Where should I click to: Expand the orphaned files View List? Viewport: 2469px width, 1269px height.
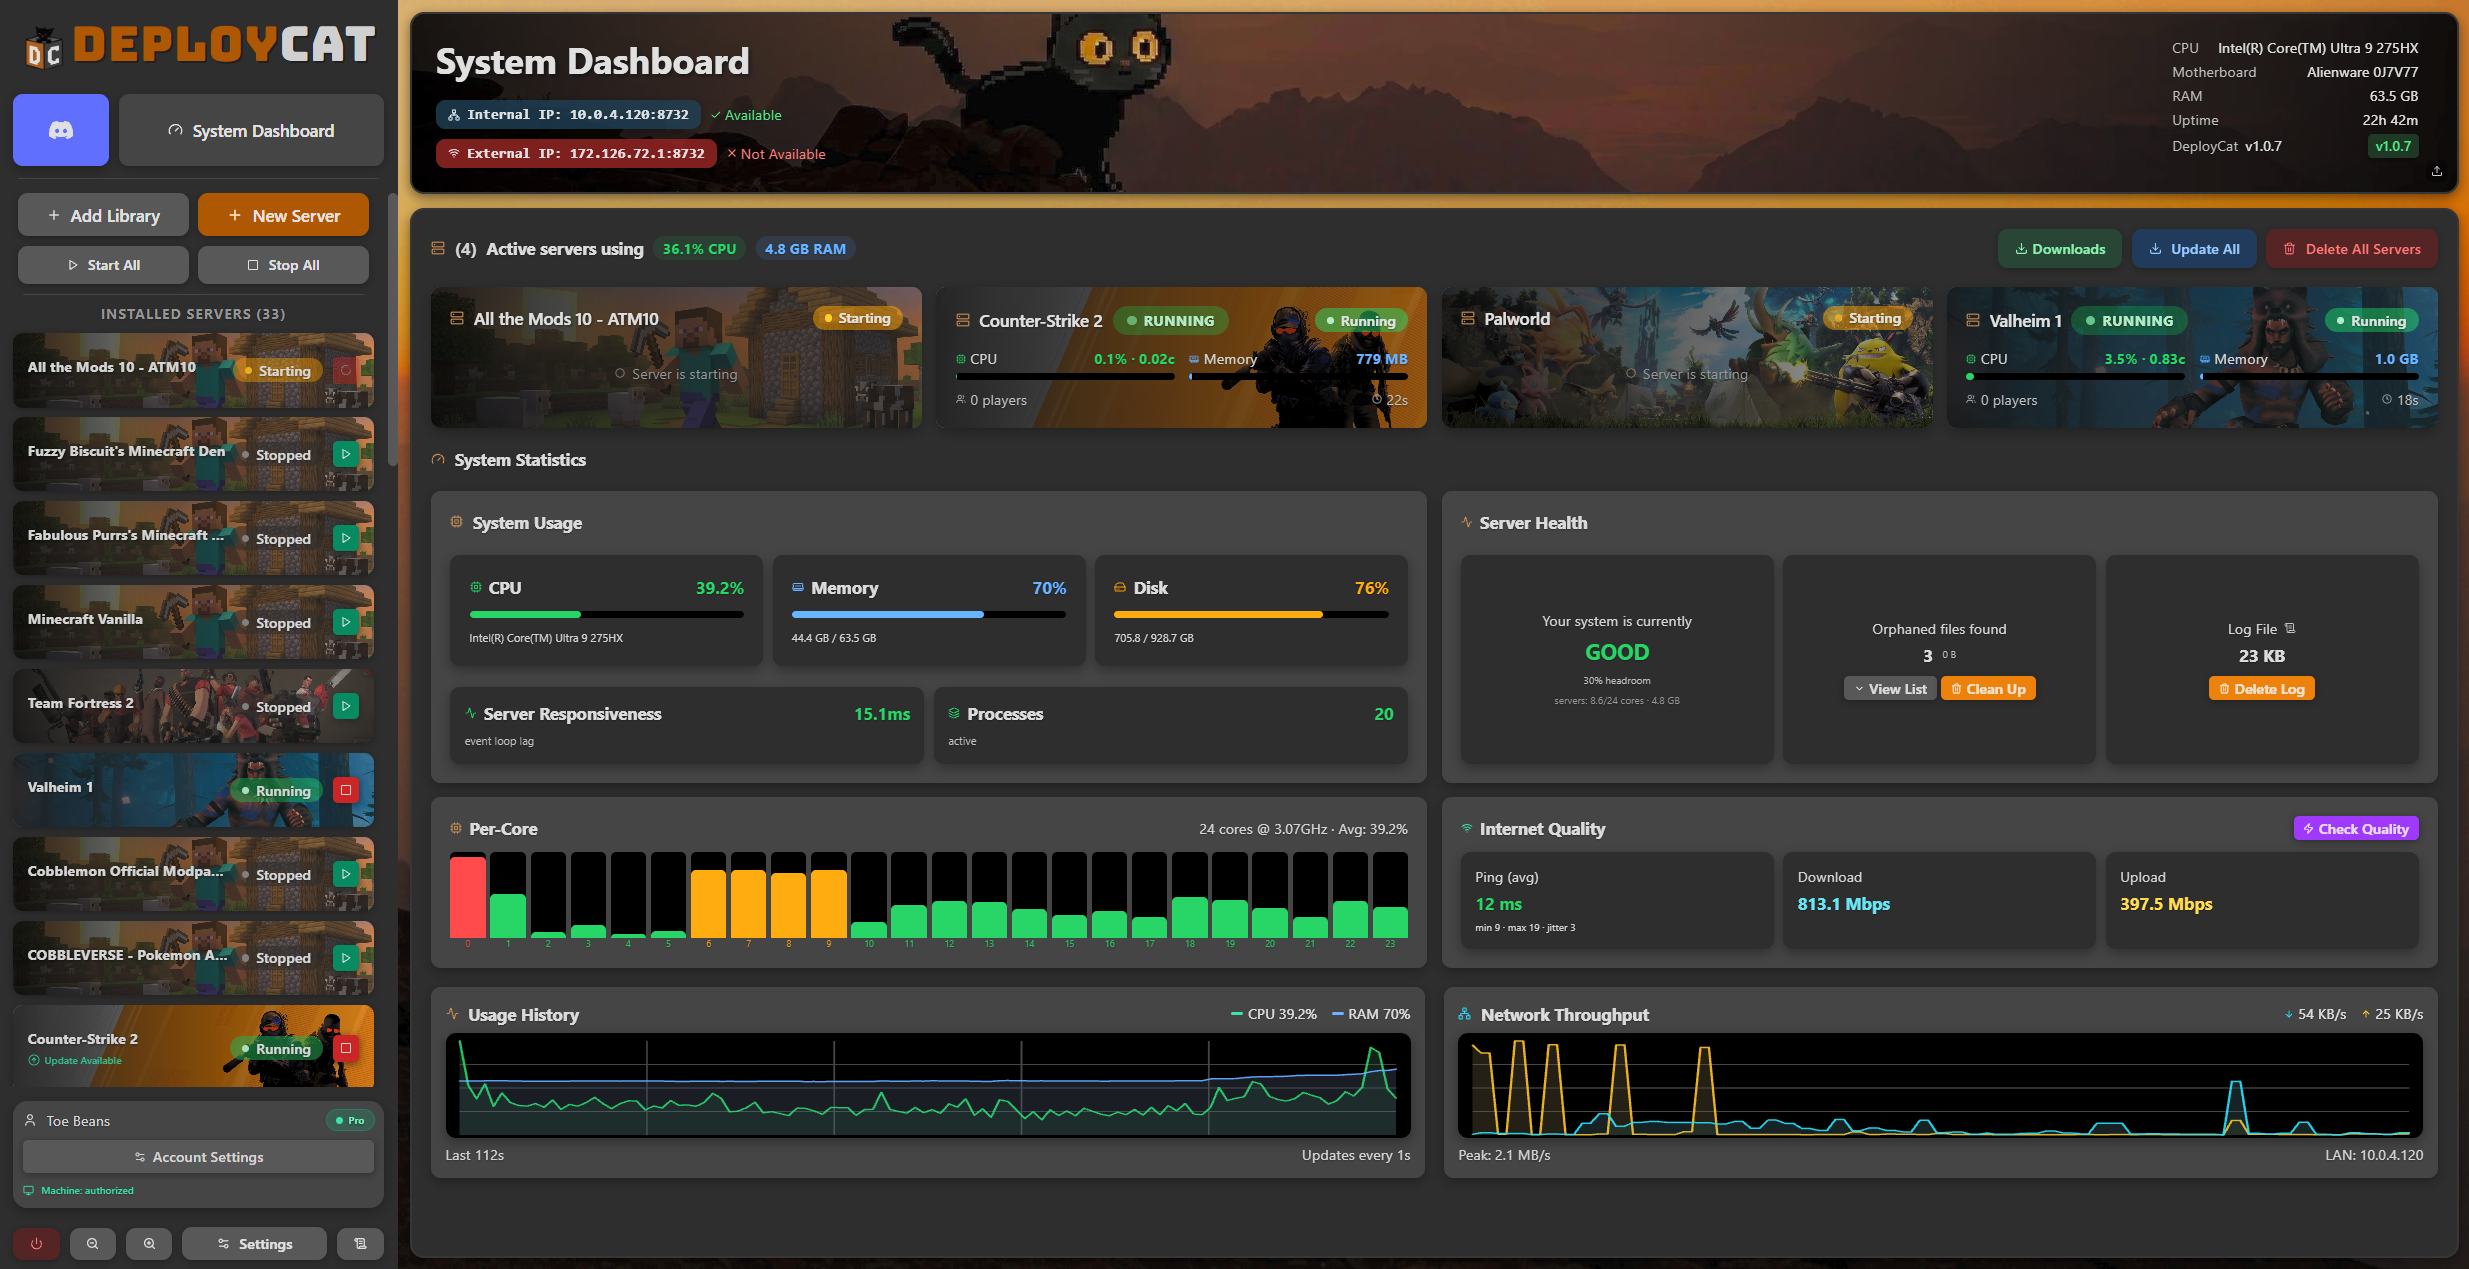pyautogui.click(x=1890, y=689)
